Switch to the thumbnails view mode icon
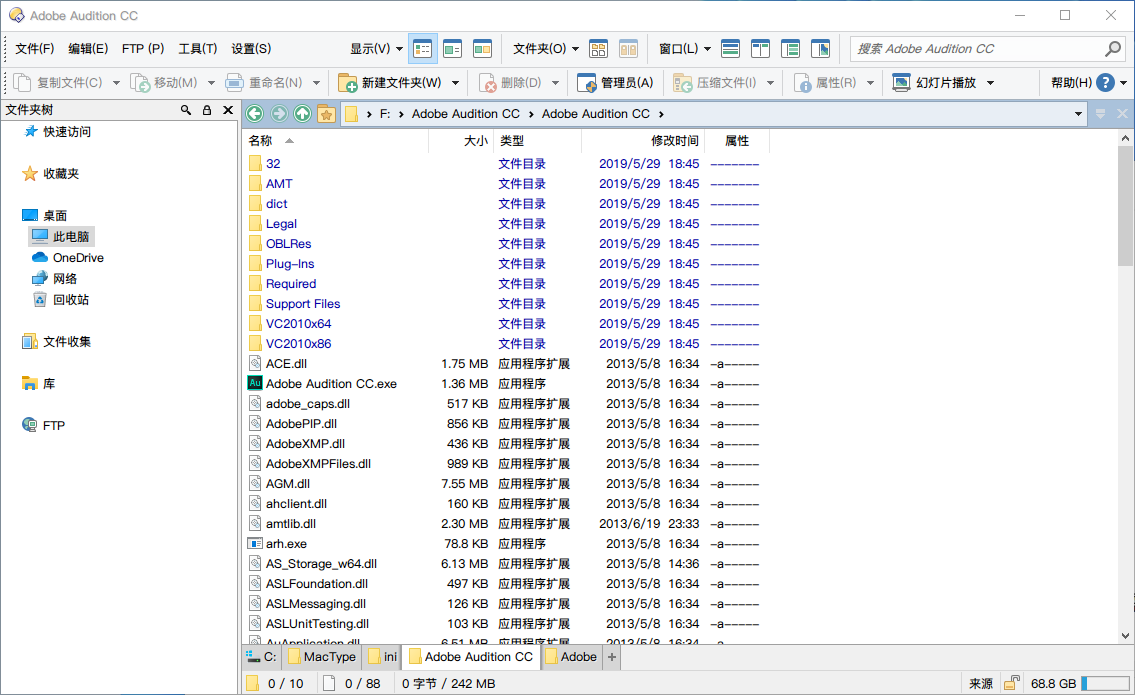The image size is (1135, 695). click(482, 49)
